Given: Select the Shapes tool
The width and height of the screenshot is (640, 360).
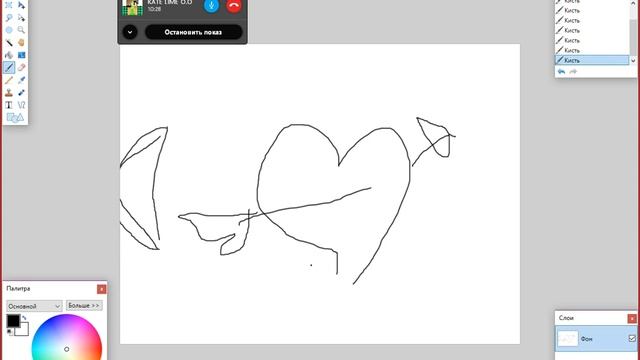Looking at the screenshot, I should [15, 118].
